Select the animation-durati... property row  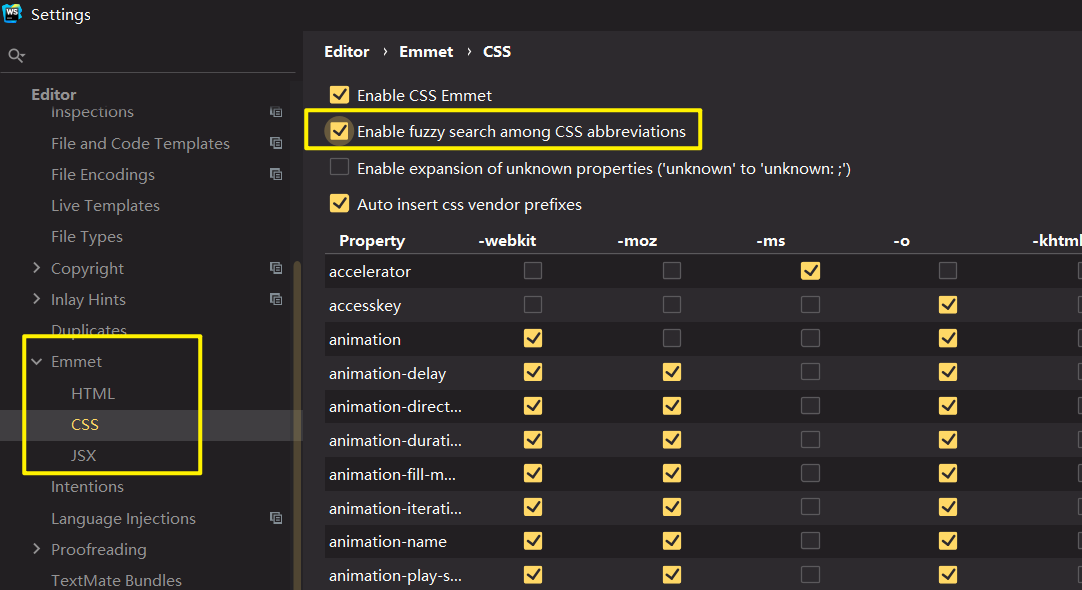point(703,440)
